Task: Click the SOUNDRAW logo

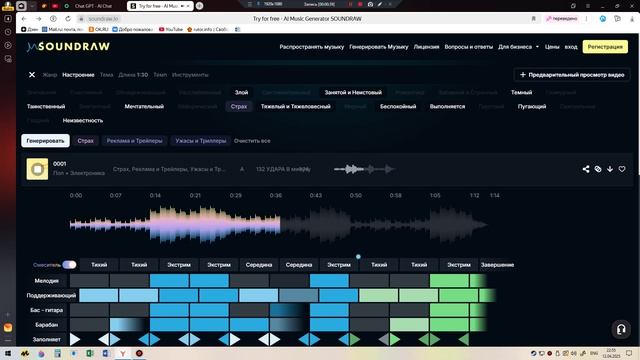Action: click(68, 47)
